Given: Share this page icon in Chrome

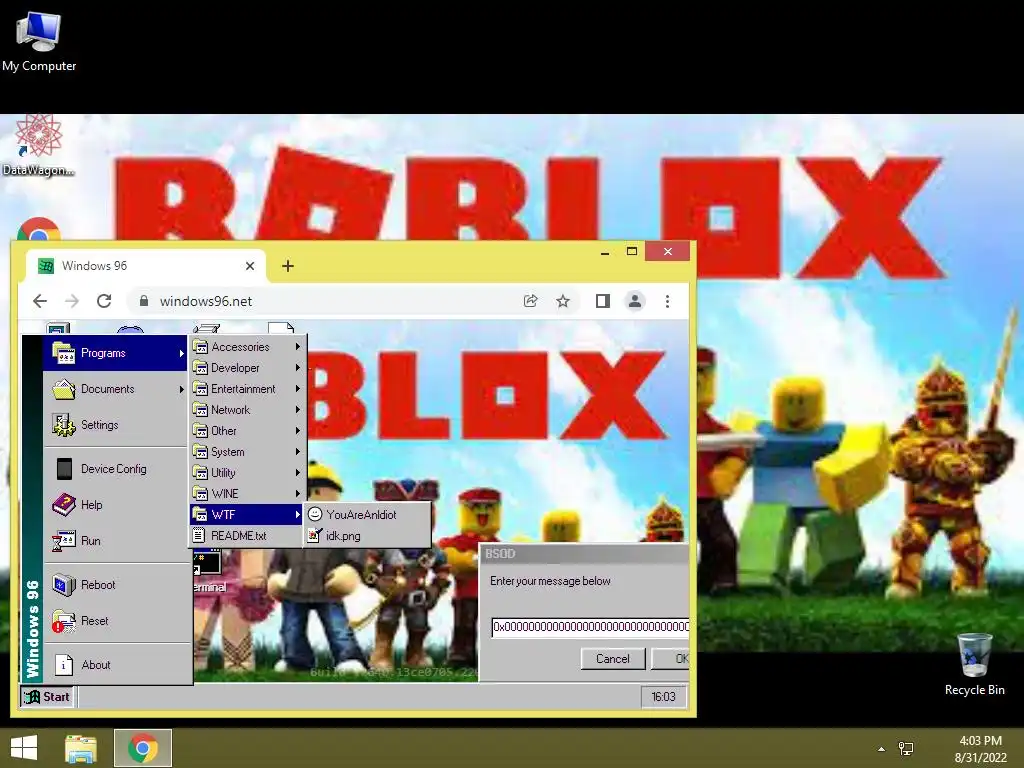Looking at the screenshot, I should pos(530,301).
